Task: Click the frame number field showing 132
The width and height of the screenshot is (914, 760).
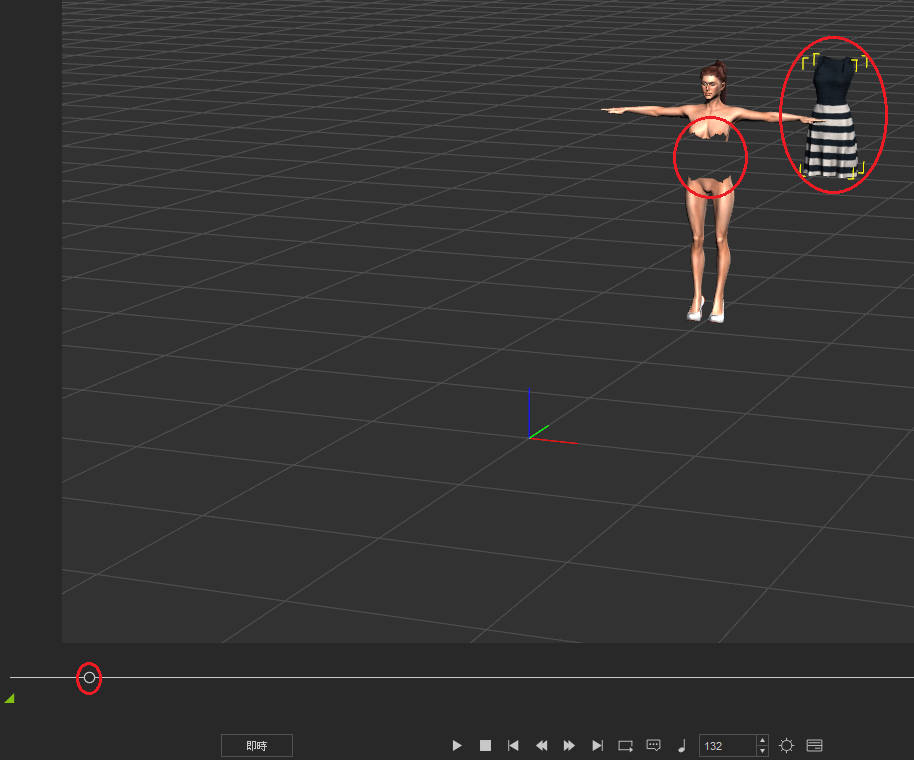Action: tap(727, 745)
